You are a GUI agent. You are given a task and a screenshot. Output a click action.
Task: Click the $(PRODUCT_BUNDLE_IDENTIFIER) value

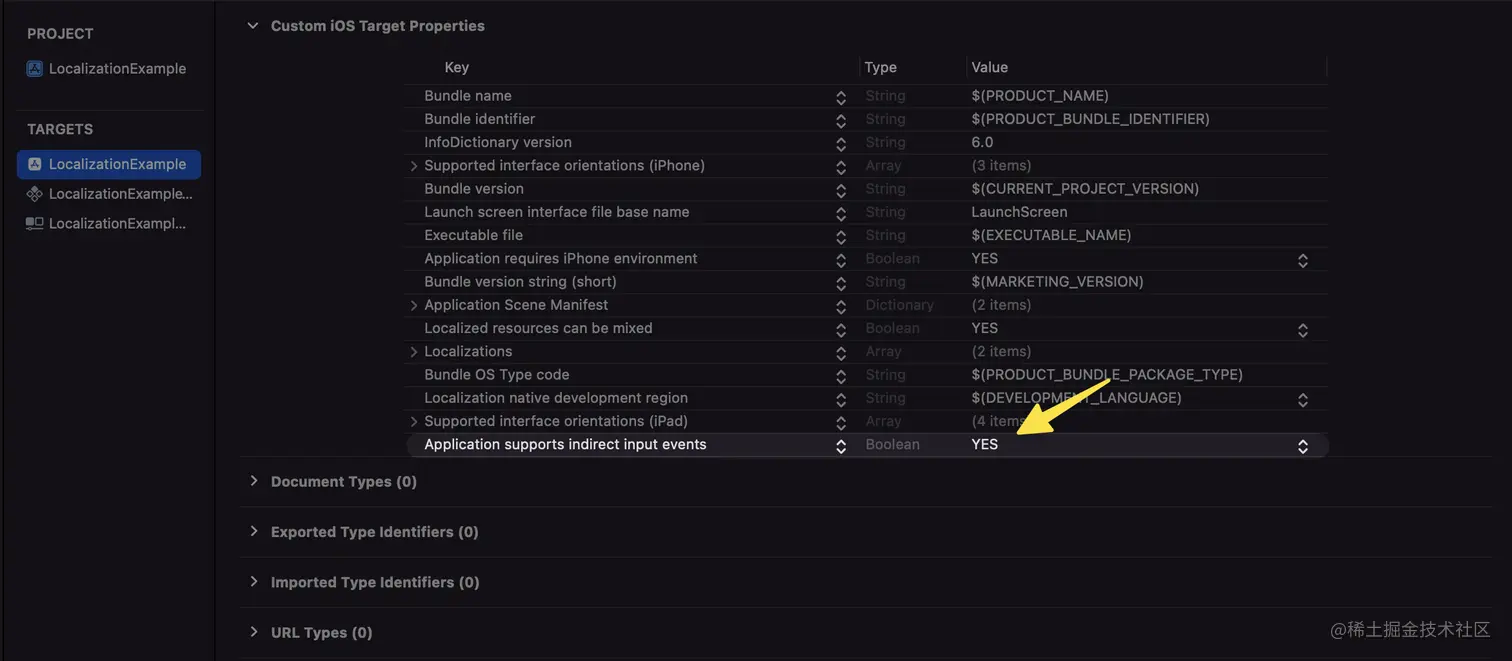[1091, 119]
